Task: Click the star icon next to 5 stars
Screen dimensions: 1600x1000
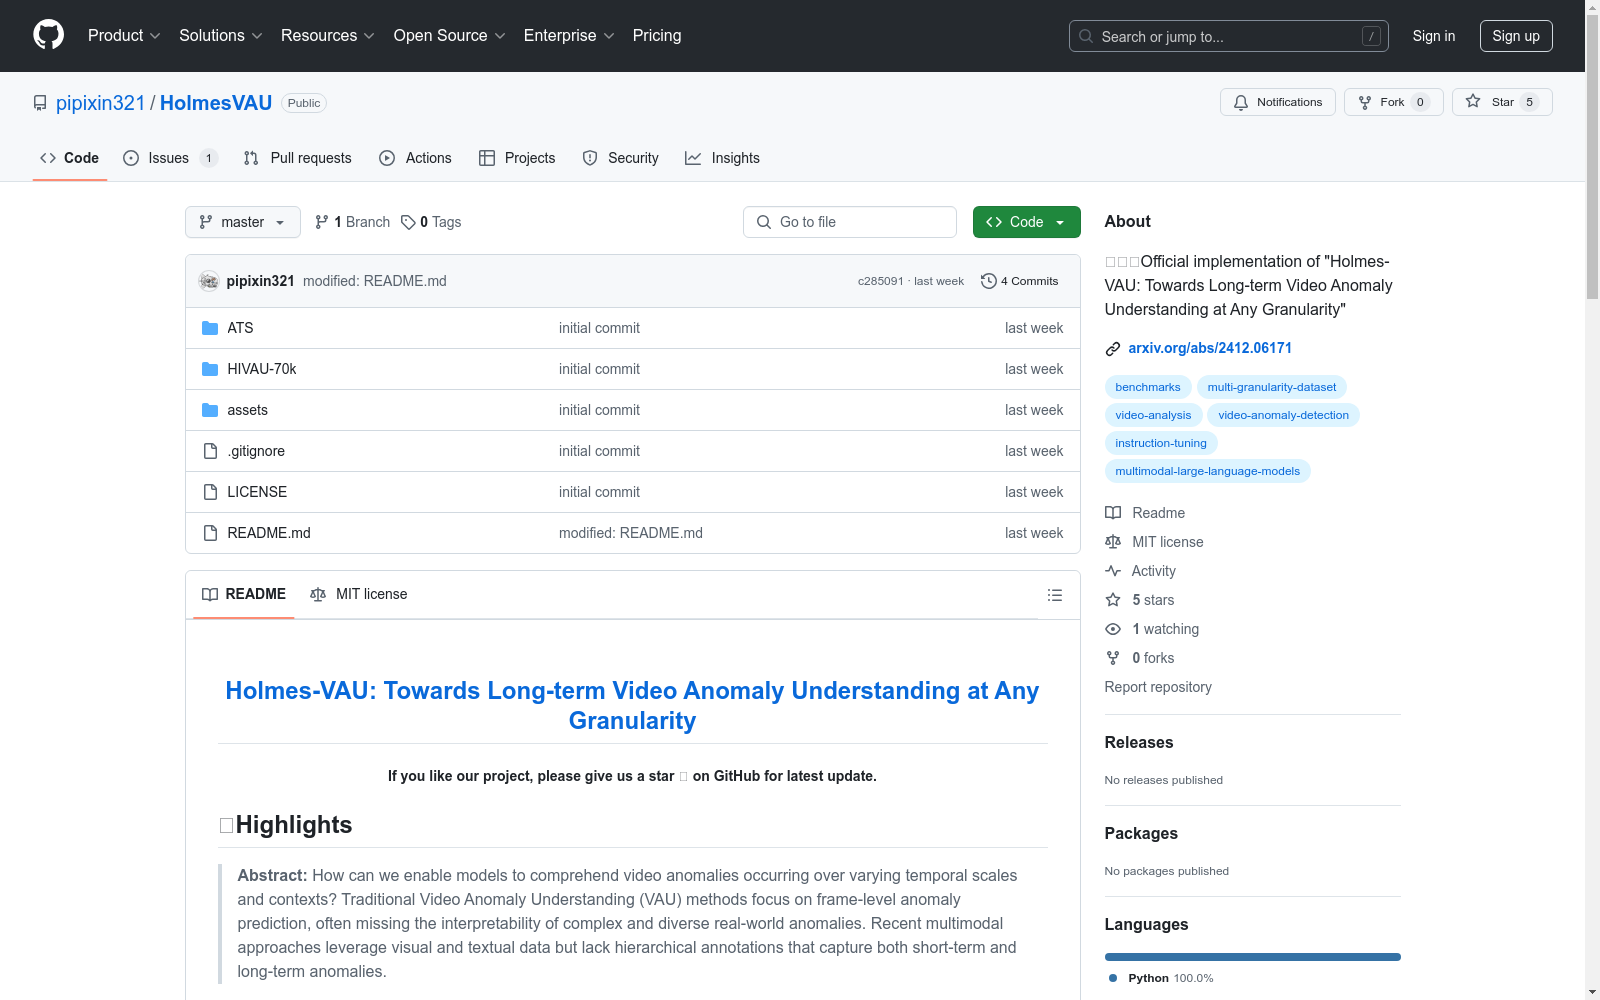Action: coord(1113,600)
